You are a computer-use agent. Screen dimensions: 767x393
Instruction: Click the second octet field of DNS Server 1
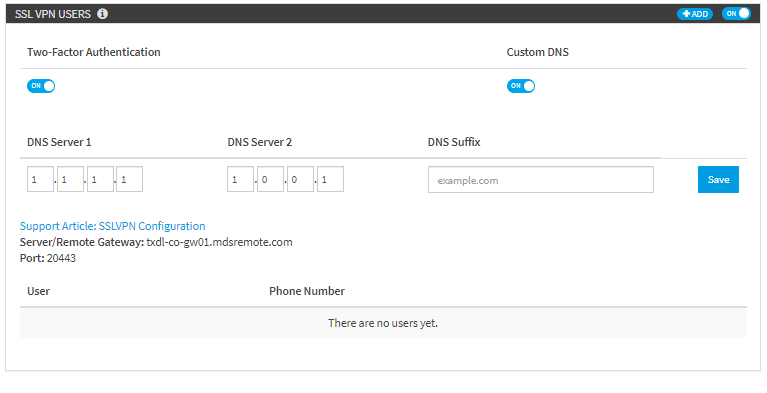(x=70, y=179)
